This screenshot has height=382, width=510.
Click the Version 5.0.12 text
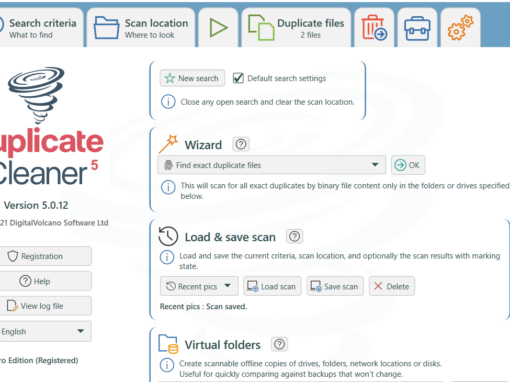tap(36, 205)
